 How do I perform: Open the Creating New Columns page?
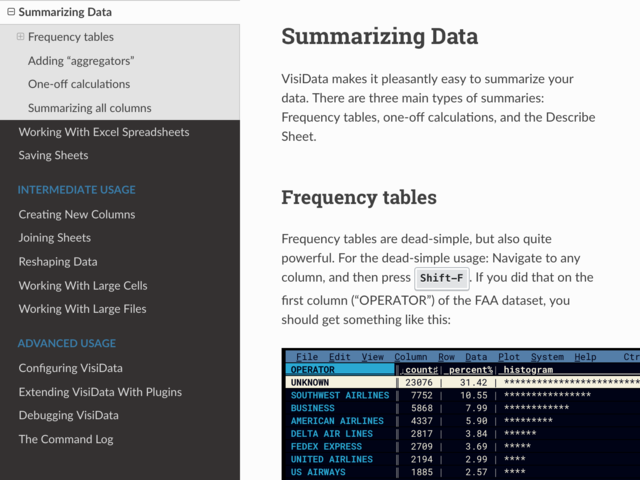(x=77, y=214)
